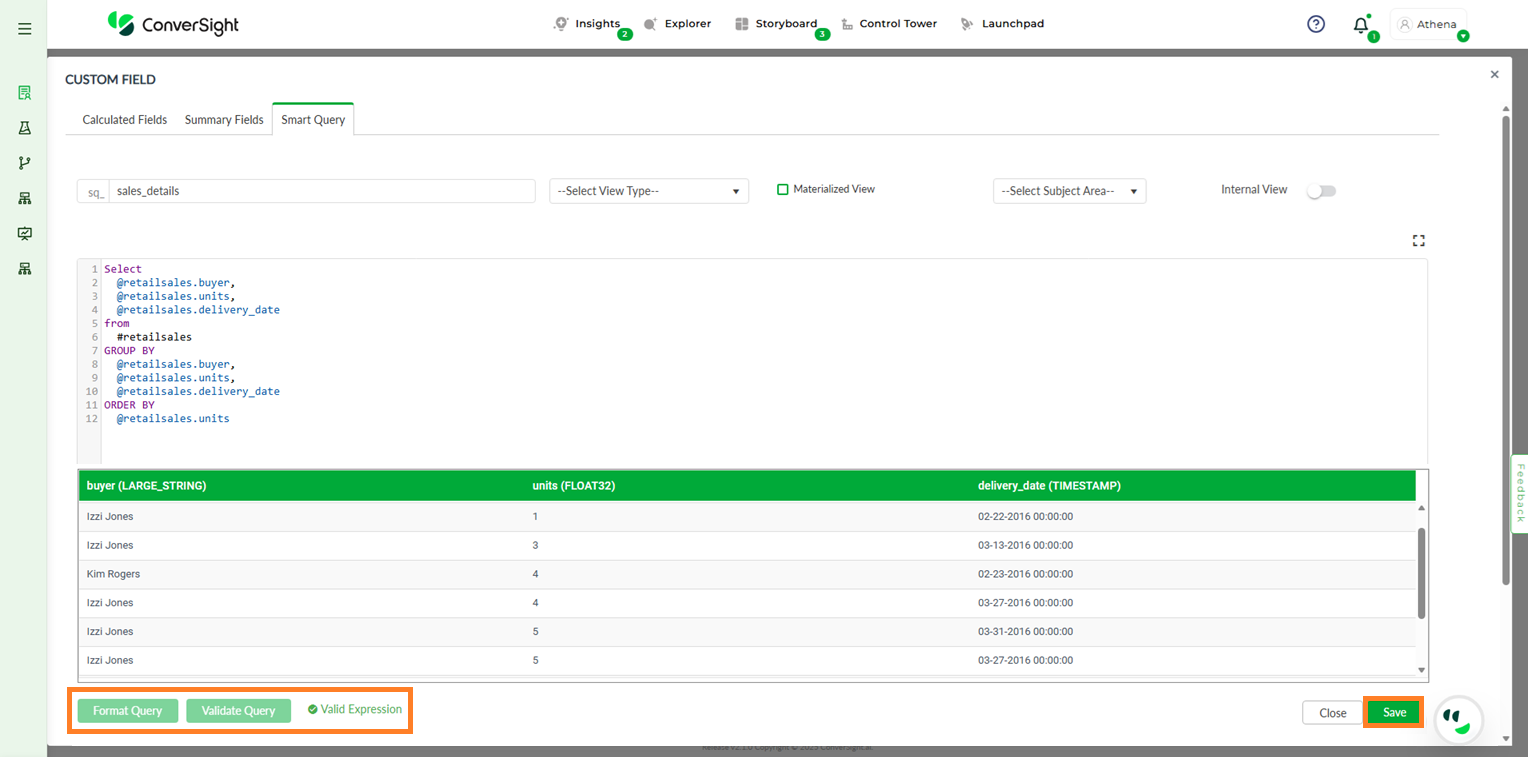Open the round chat assistant widget
1528x757 pixels.
(1459, 718)
